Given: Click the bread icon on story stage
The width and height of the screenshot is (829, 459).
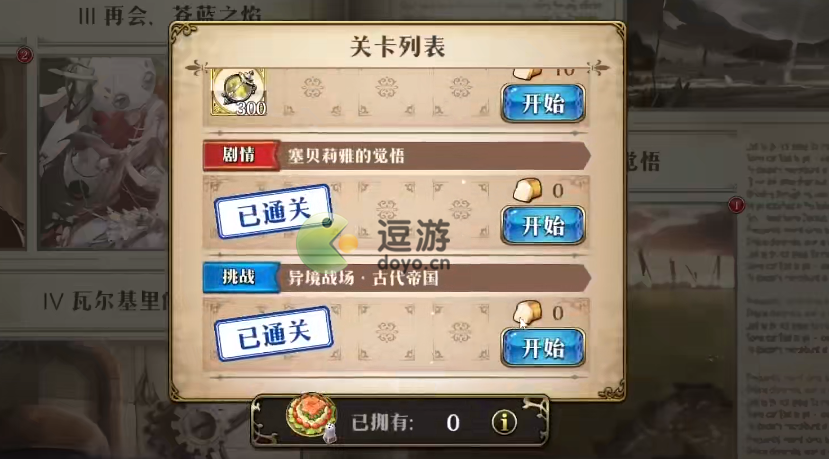Looking at the screenshot, I should coord(528,190).
